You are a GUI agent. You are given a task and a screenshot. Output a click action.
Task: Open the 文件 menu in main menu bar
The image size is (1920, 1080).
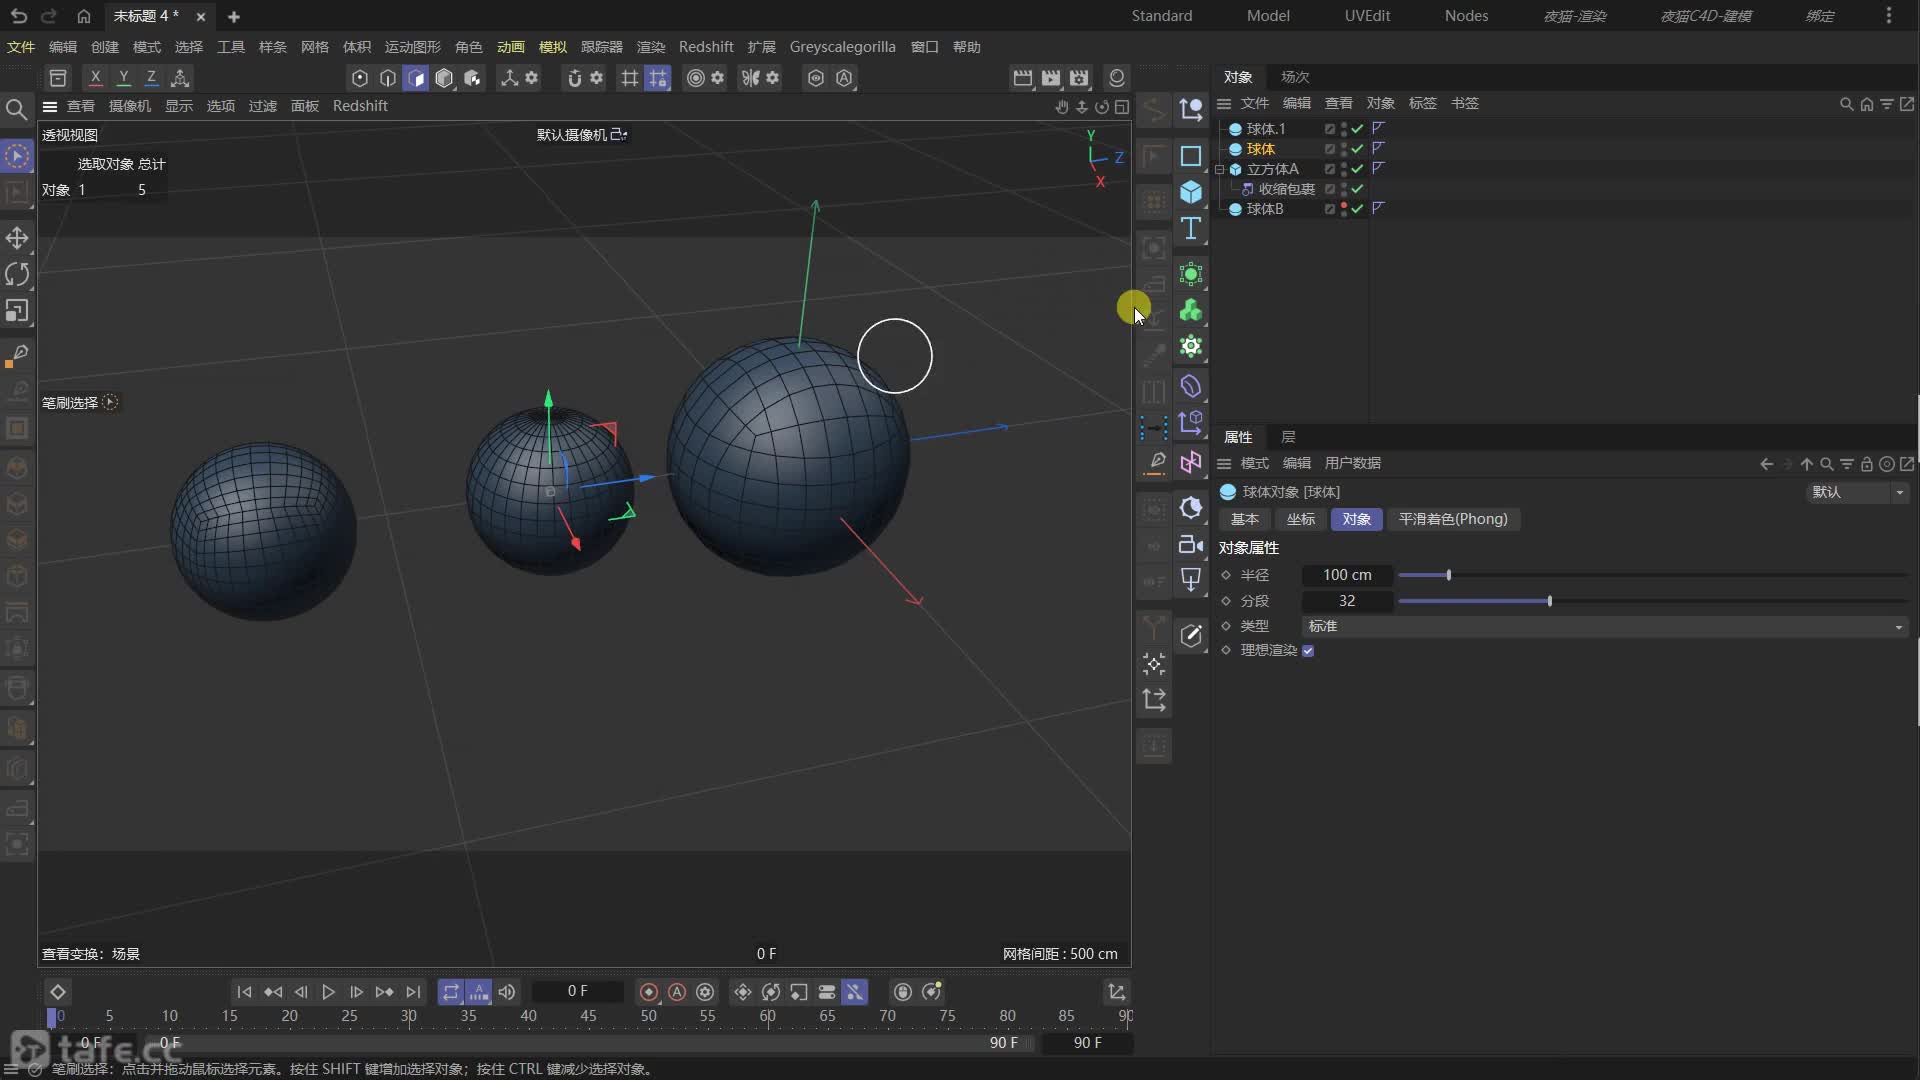pyautogui.click(x=20, y=47)
